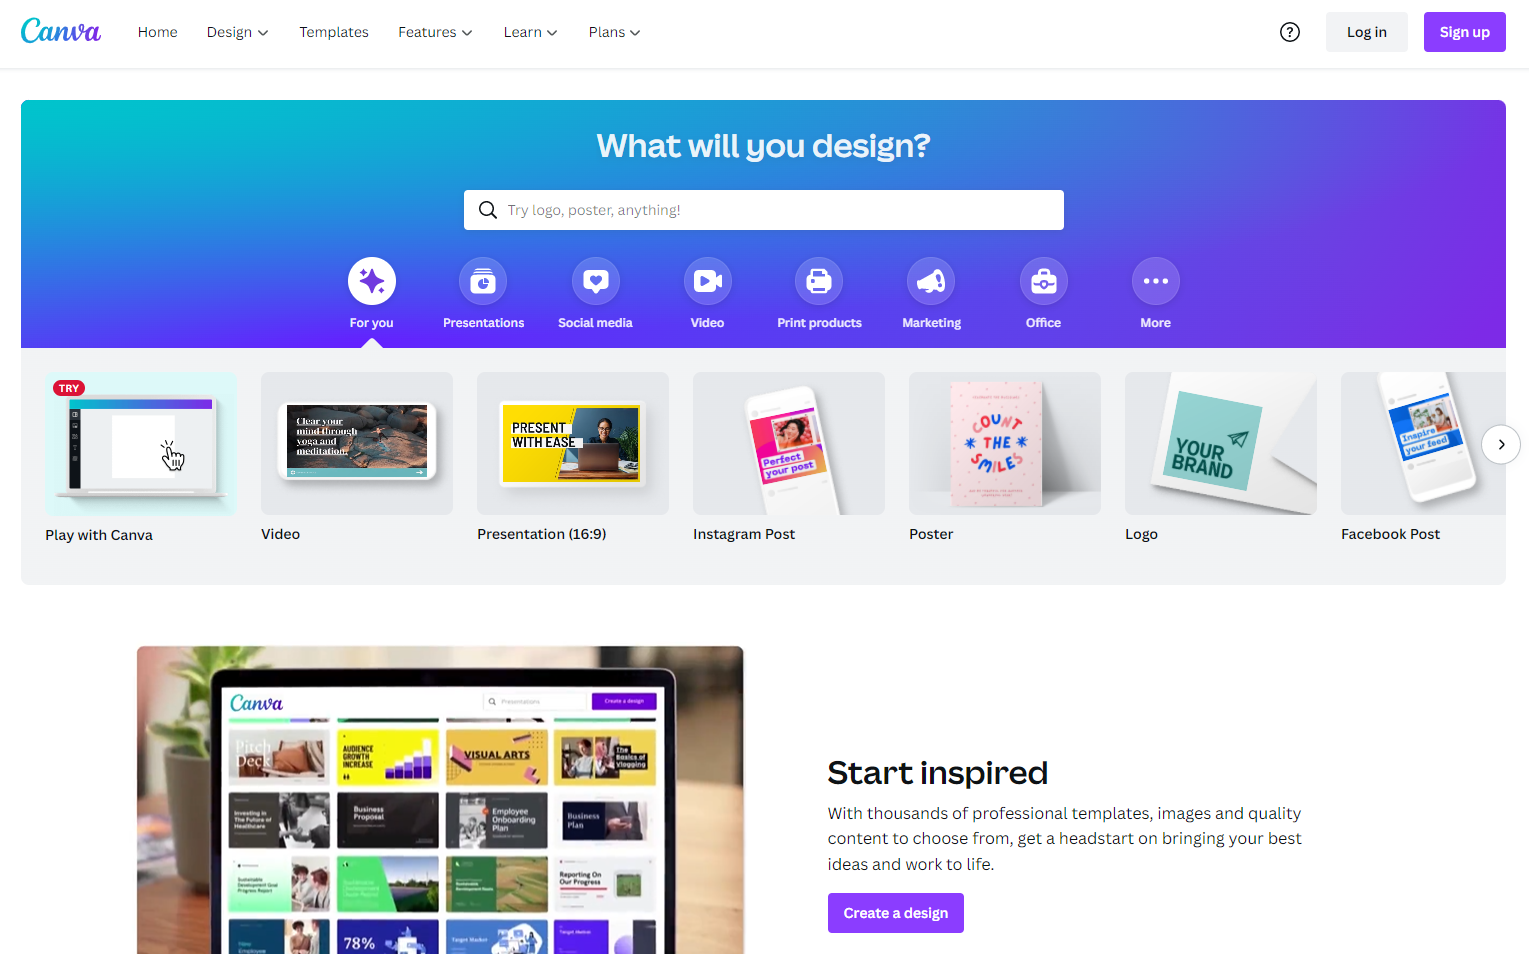
Task: Select the Video camera category icon
Action: coord(708,281)
